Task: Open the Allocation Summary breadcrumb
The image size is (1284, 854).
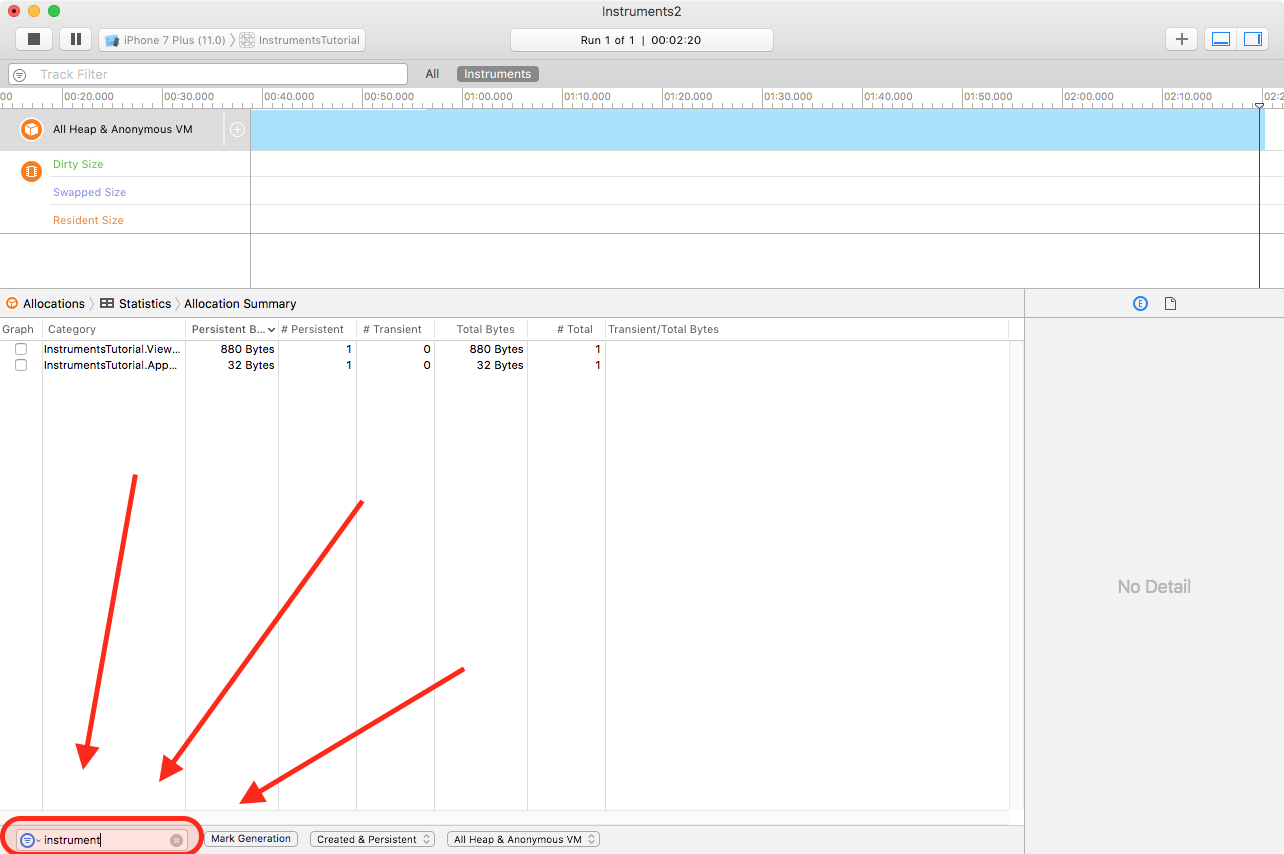Action: pyautogui.click(x=240, y=304)
